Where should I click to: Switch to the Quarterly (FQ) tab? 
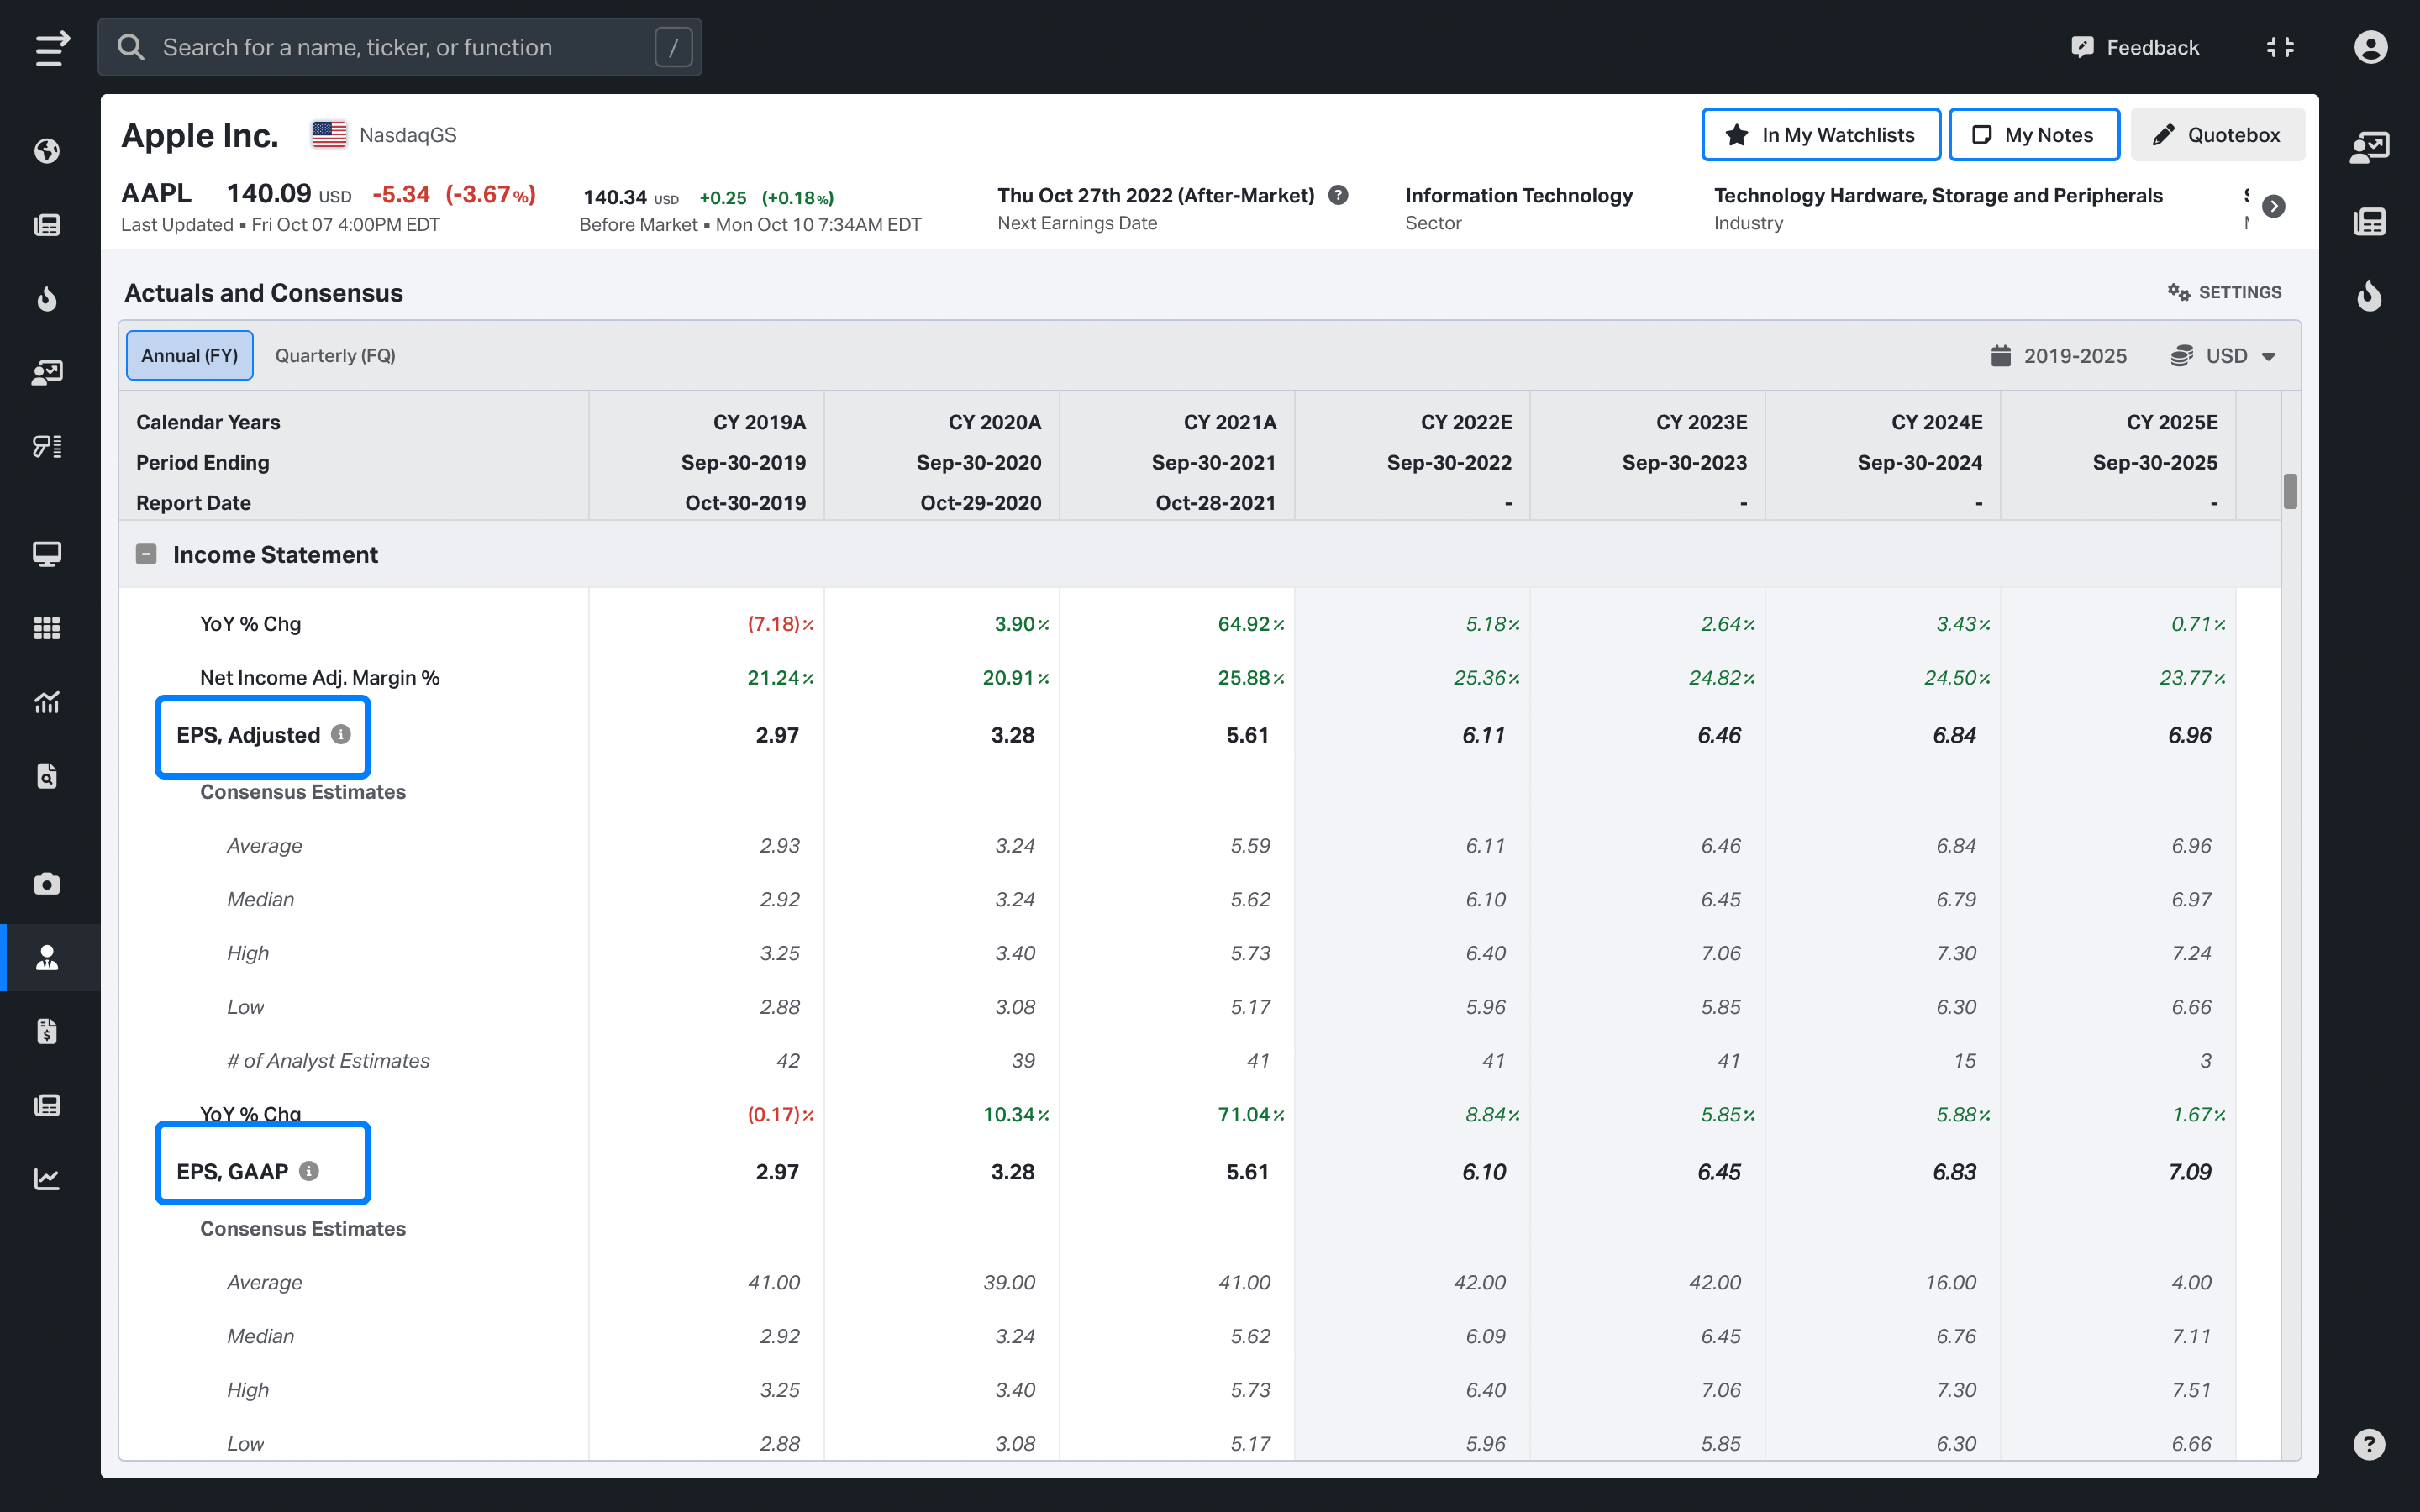(335, 356)
